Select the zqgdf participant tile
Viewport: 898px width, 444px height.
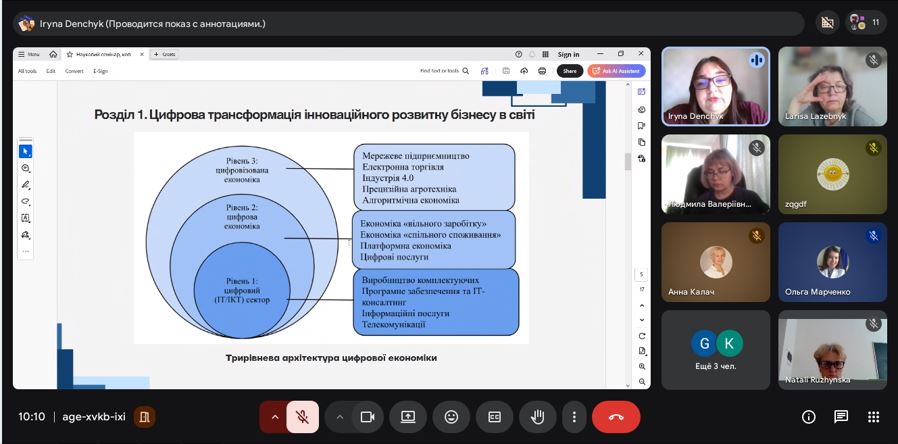pos(832,174)
